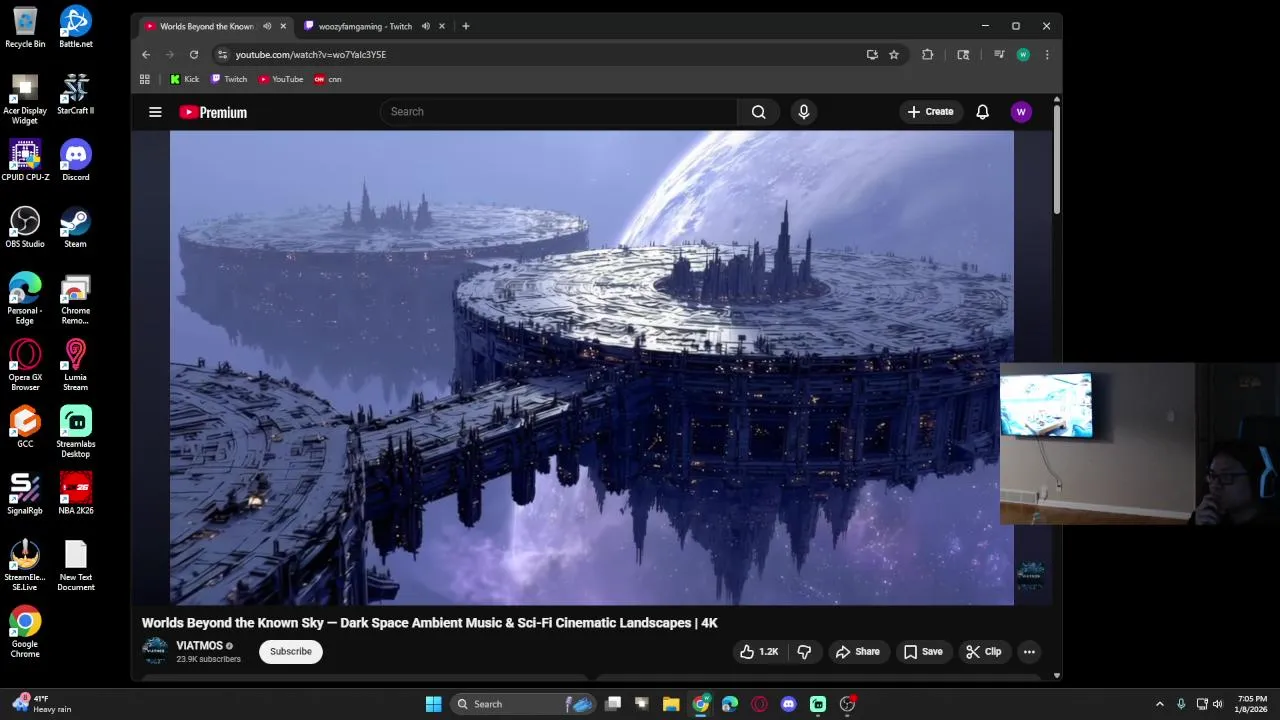
Task: Open Chrome media controls icon
Action: pyautogui.click(x=999, y=55)
